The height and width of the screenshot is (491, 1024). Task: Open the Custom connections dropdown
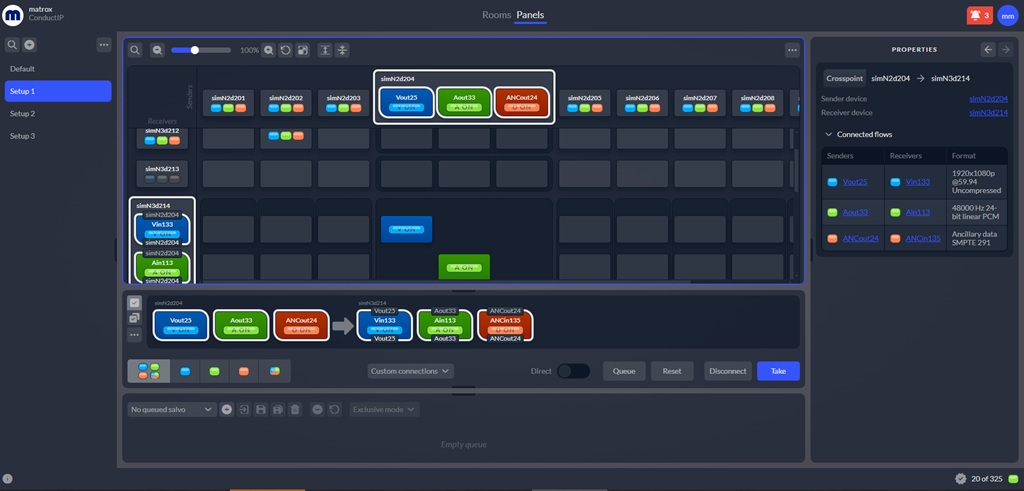[x=411, y=371]
